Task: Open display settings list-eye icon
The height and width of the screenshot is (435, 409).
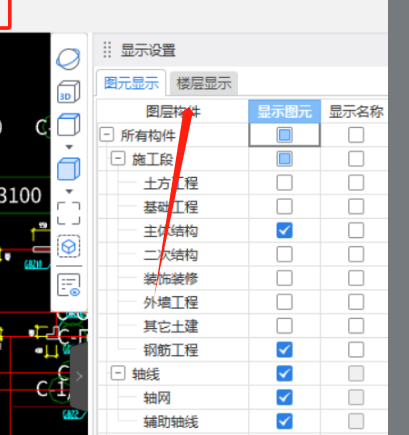Action: (x=69, y=285)
